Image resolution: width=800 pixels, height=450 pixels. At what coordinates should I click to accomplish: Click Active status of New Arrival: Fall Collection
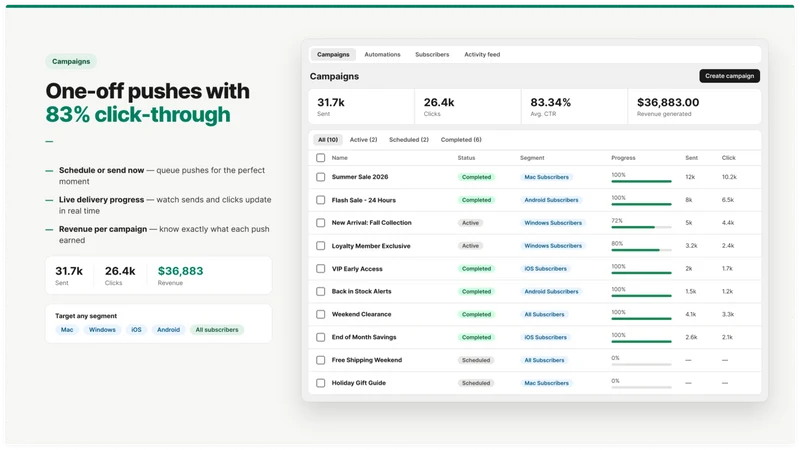470,223
